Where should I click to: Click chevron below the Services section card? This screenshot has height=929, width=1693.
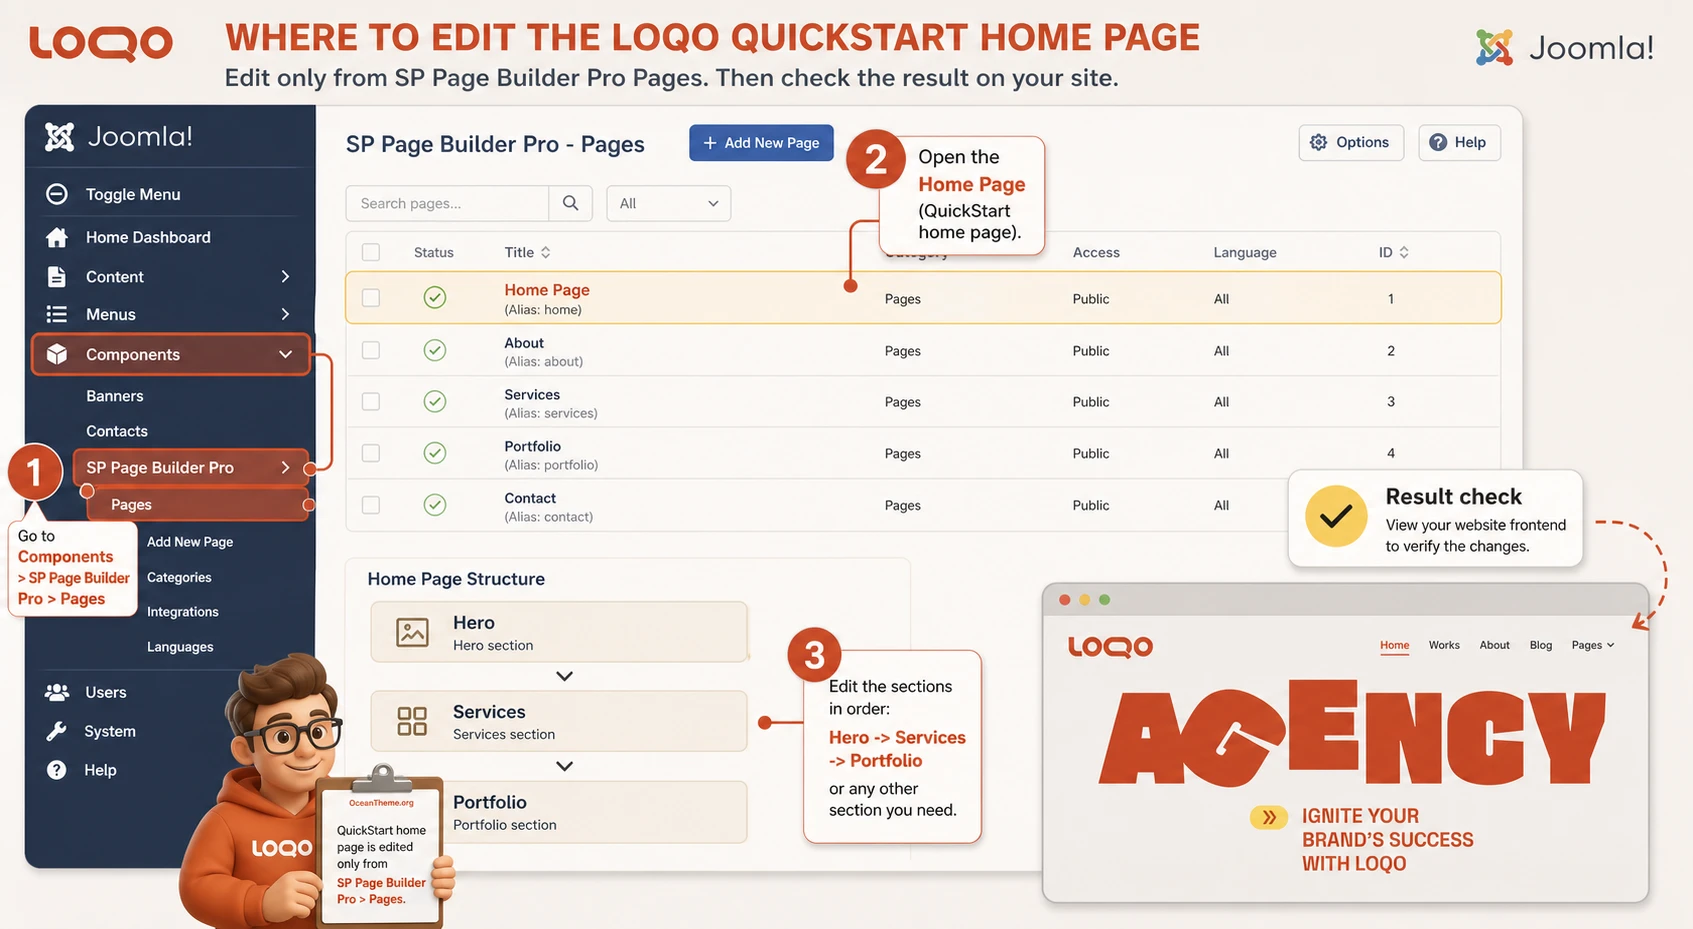[x=564, y=766]
